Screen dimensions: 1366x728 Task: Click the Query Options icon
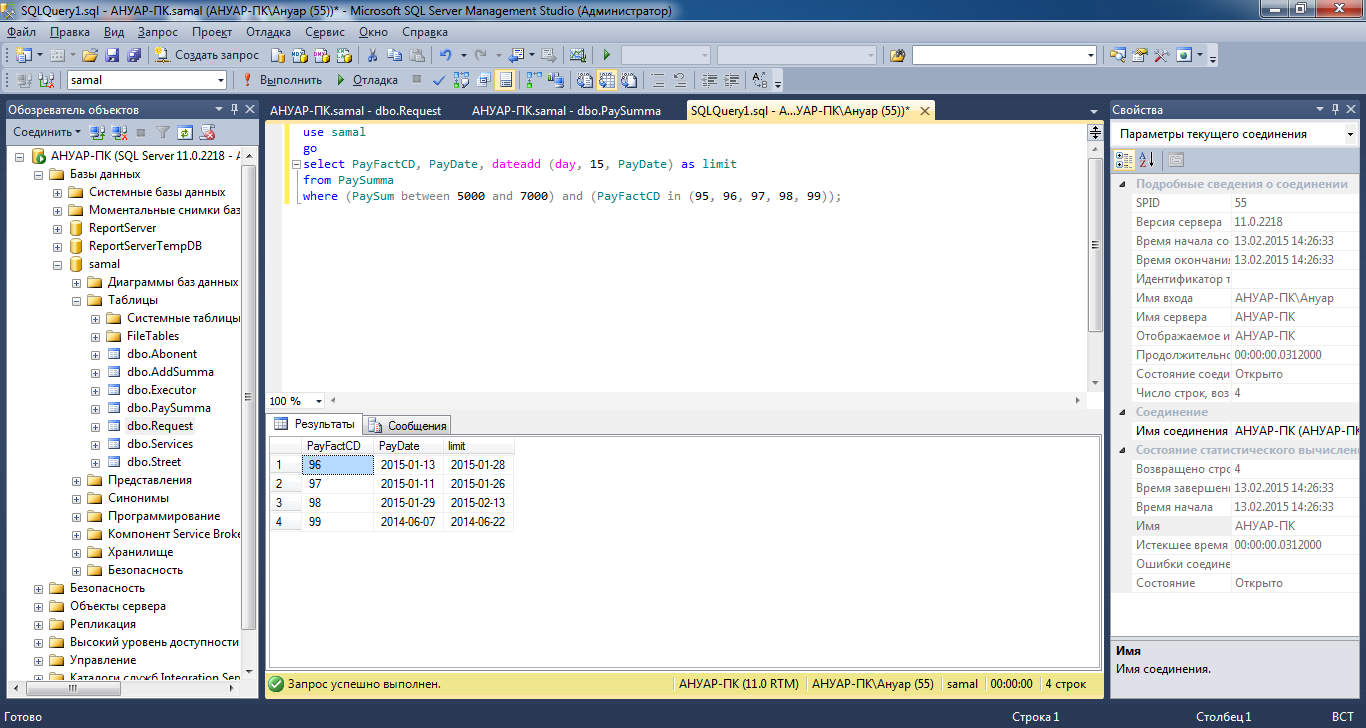click(x=483, y=80)
